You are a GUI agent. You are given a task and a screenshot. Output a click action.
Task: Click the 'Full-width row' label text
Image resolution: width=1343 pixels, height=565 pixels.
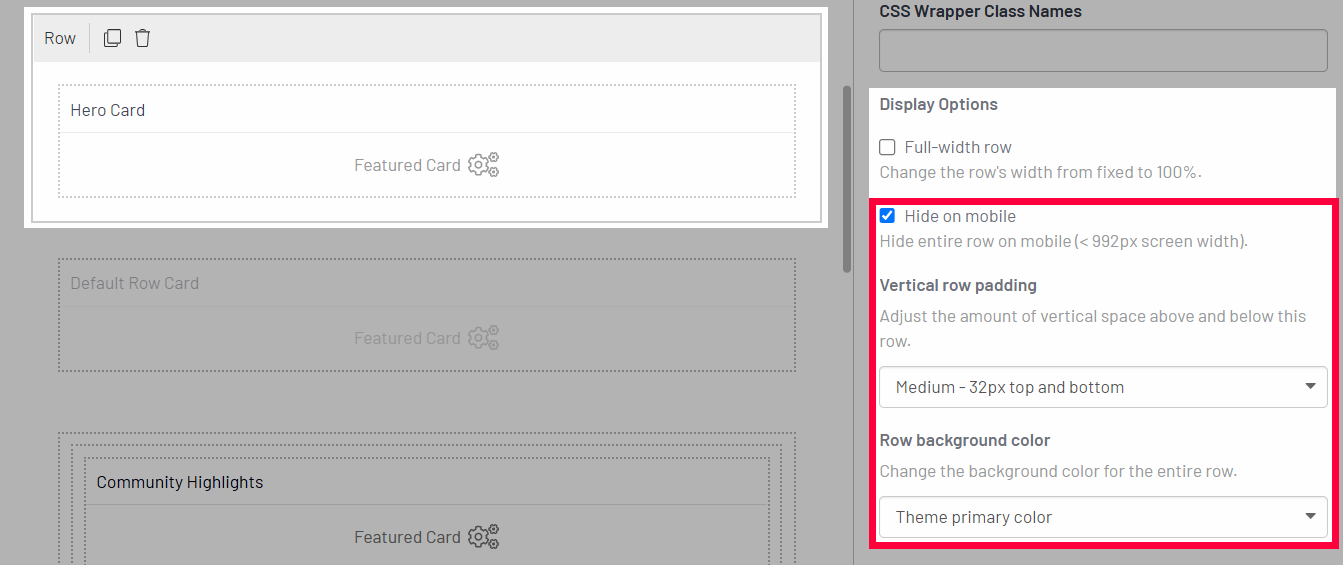(x=958, y=147)
